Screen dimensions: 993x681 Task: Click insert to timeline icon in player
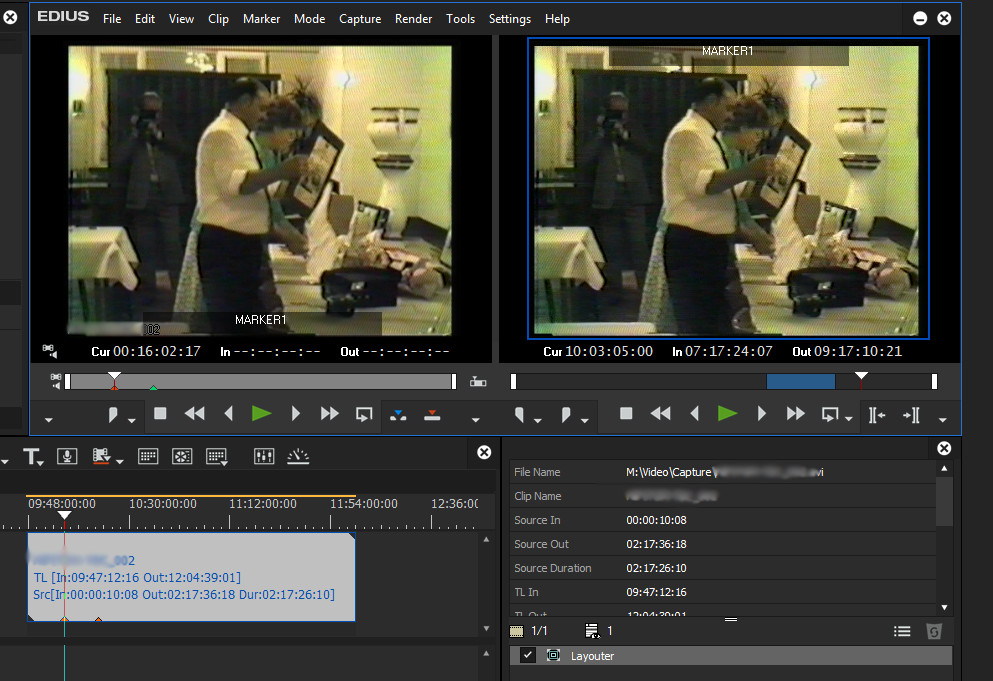coord(398,414)
